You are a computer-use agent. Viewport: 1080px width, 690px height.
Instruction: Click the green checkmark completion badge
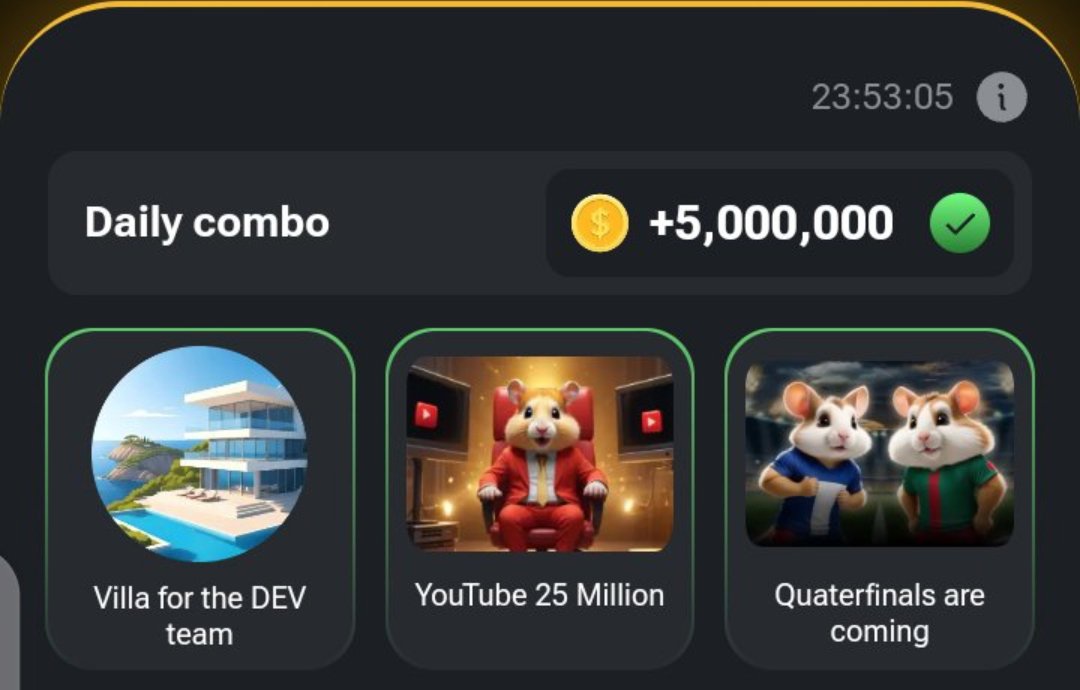point(960,223)
